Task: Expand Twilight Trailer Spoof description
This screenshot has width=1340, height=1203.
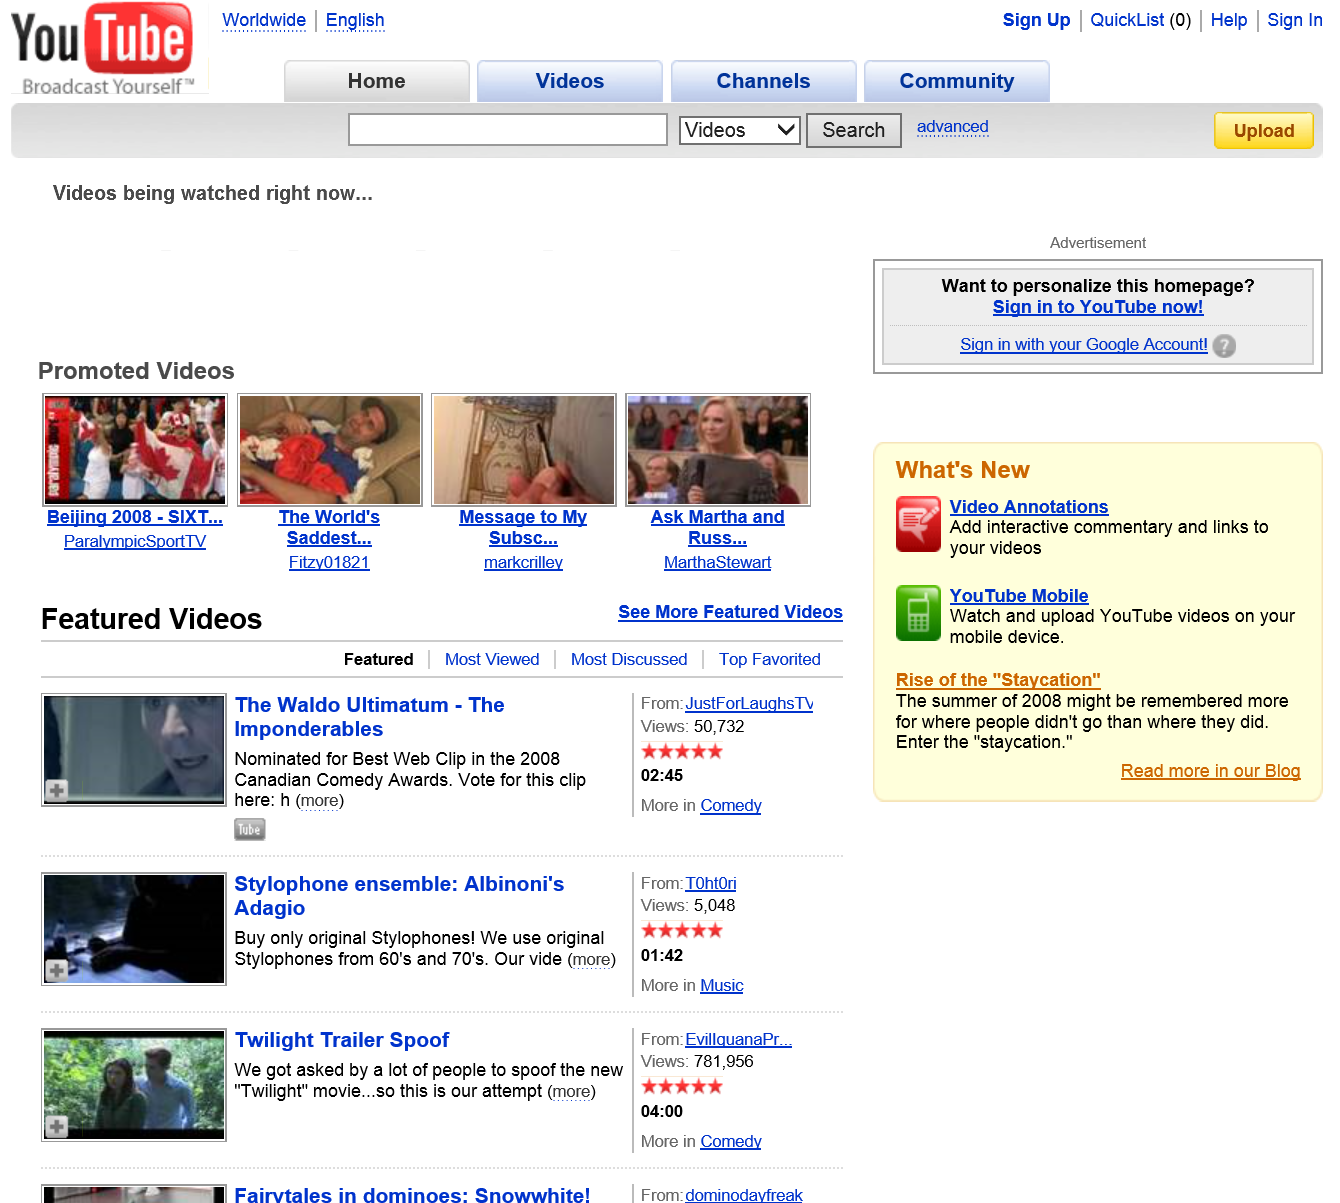Action: point(572,1092)
